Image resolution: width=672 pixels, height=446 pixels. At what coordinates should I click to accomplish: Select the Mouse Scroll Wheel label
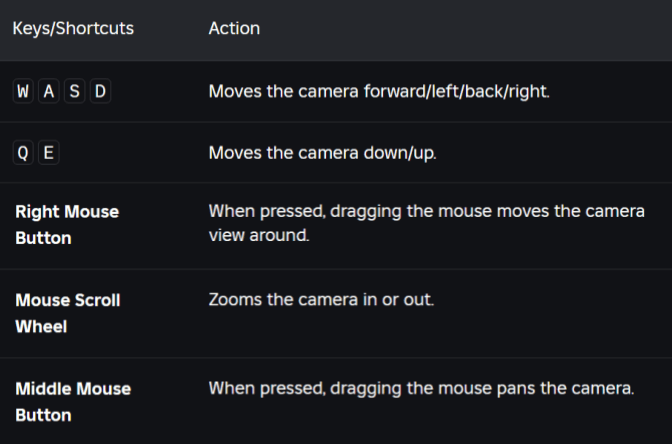click(x=67, y=313)
